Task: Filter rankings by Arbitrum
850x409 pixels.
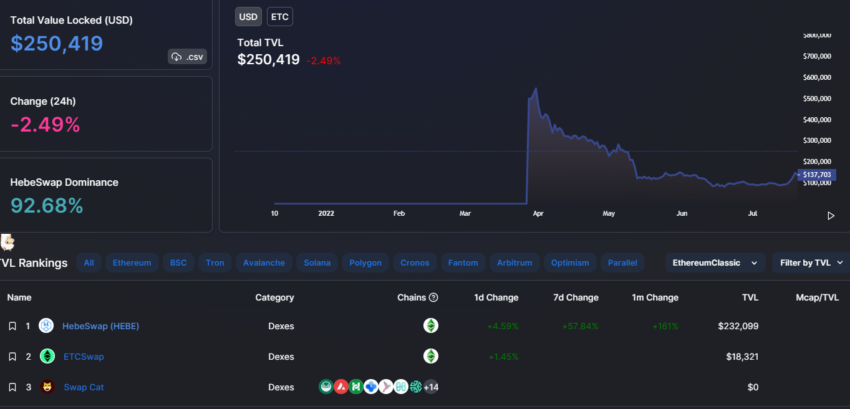Action: 514,263
